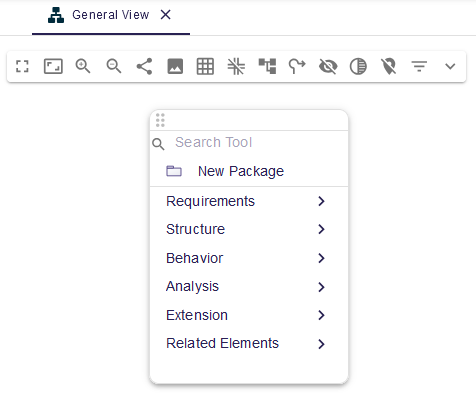
Task: Expand the toolbar chevron dropdown
Action: coord(450,66)
